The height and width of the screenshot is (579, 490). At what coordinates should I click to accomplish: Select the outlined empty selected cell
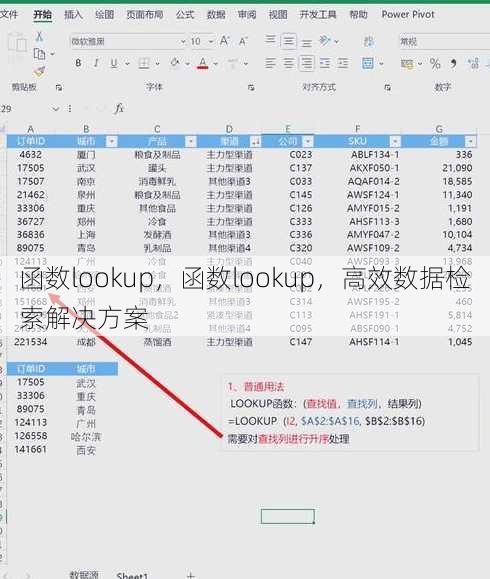click(x=288, y=516)
